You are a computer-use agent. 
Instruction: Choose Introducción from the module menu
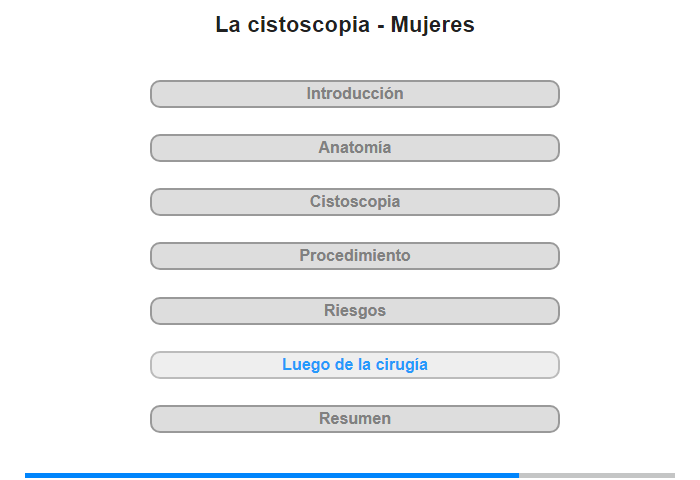(x=354, y=94)
